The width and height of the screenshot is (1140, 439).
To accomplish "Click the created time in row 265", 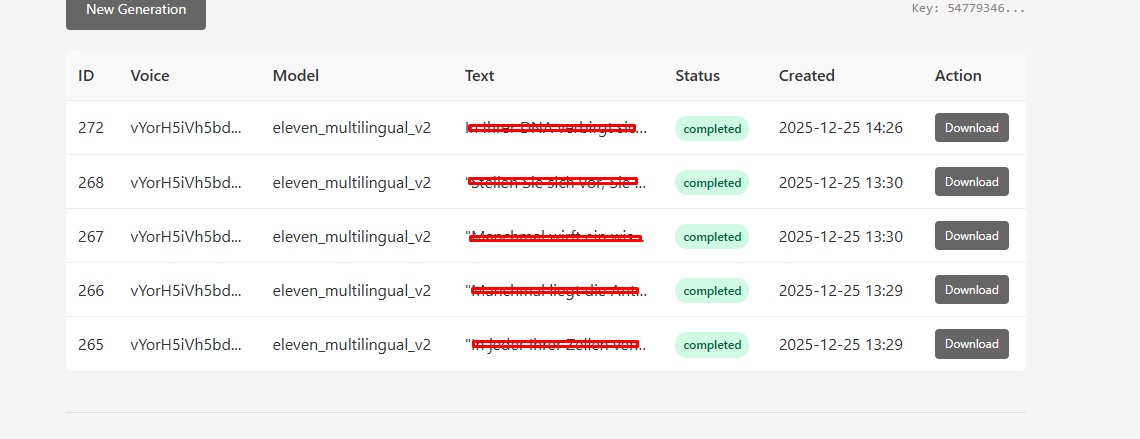I will click(840, 345).
